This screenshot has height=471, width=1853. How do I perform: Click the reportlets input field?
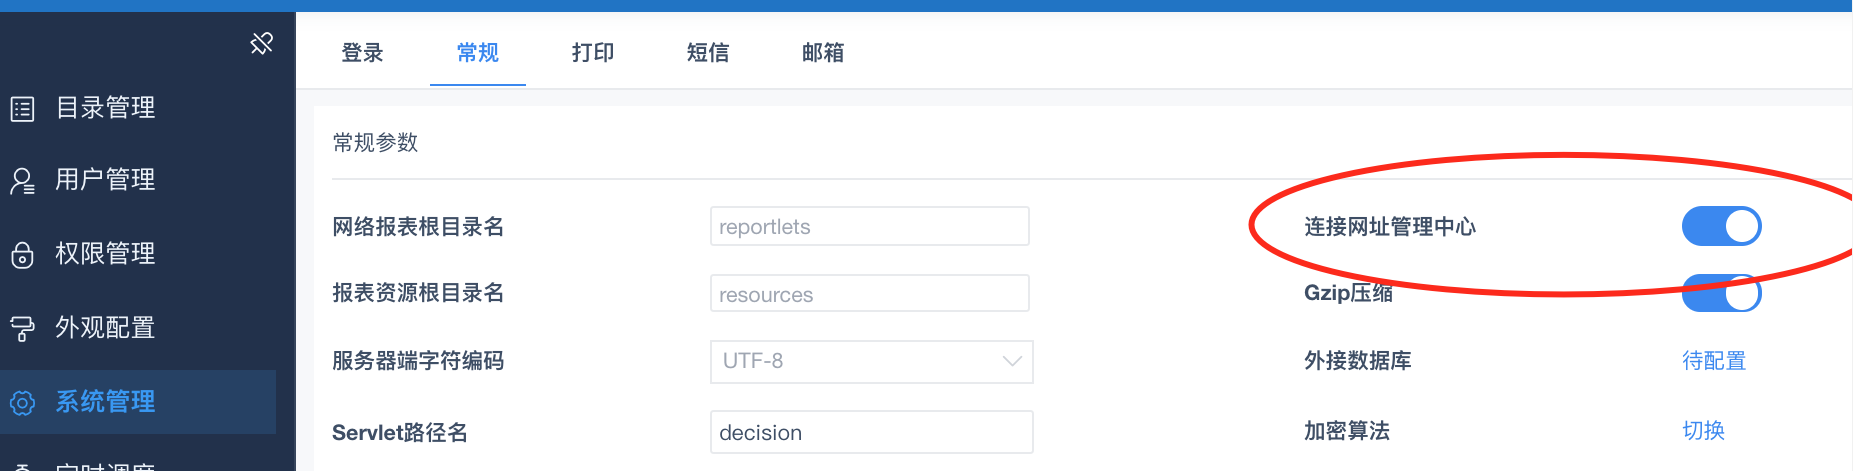(x=869, y=226)
